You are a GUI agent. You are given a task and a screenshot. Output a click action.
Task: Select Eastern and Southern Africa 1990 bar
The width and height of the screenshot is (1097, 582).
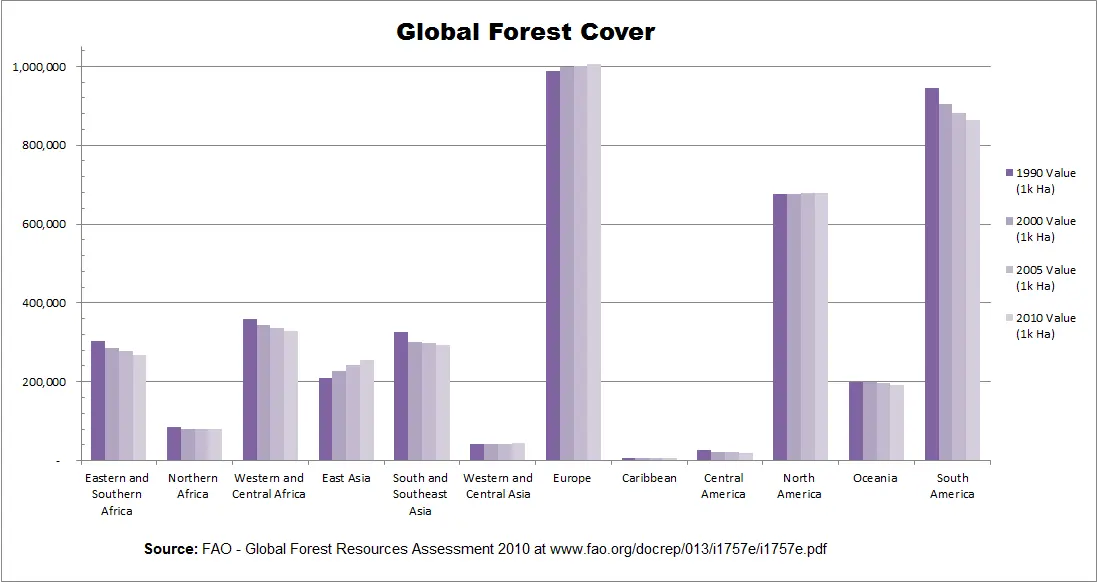pyautogui.click(x=98, y=401)
